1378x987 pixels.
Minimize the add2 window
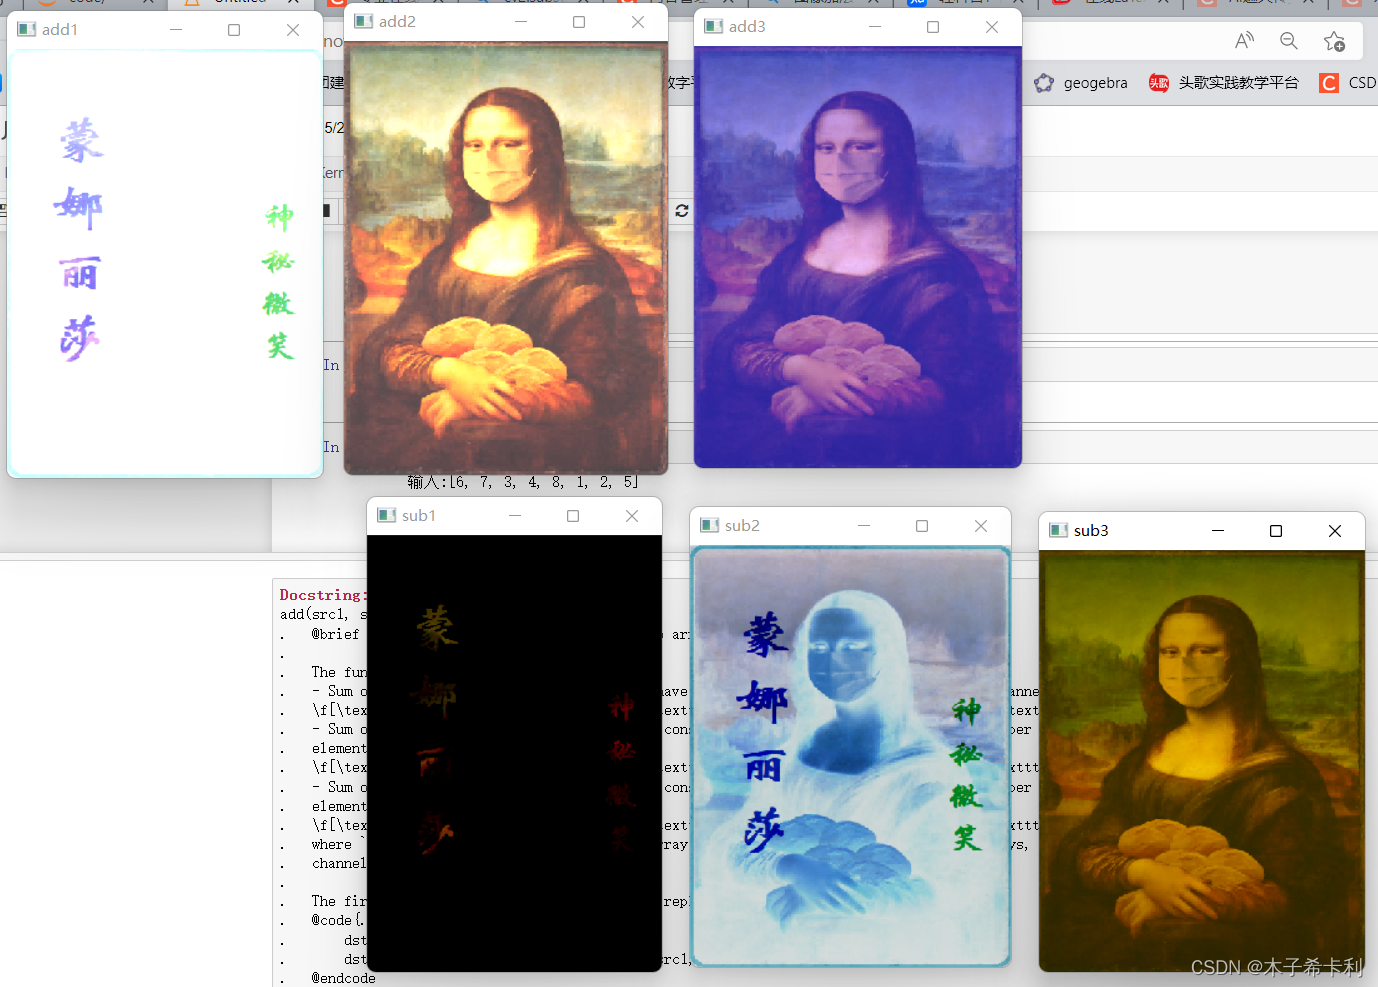pyautogui.click(x=521, y=22)
